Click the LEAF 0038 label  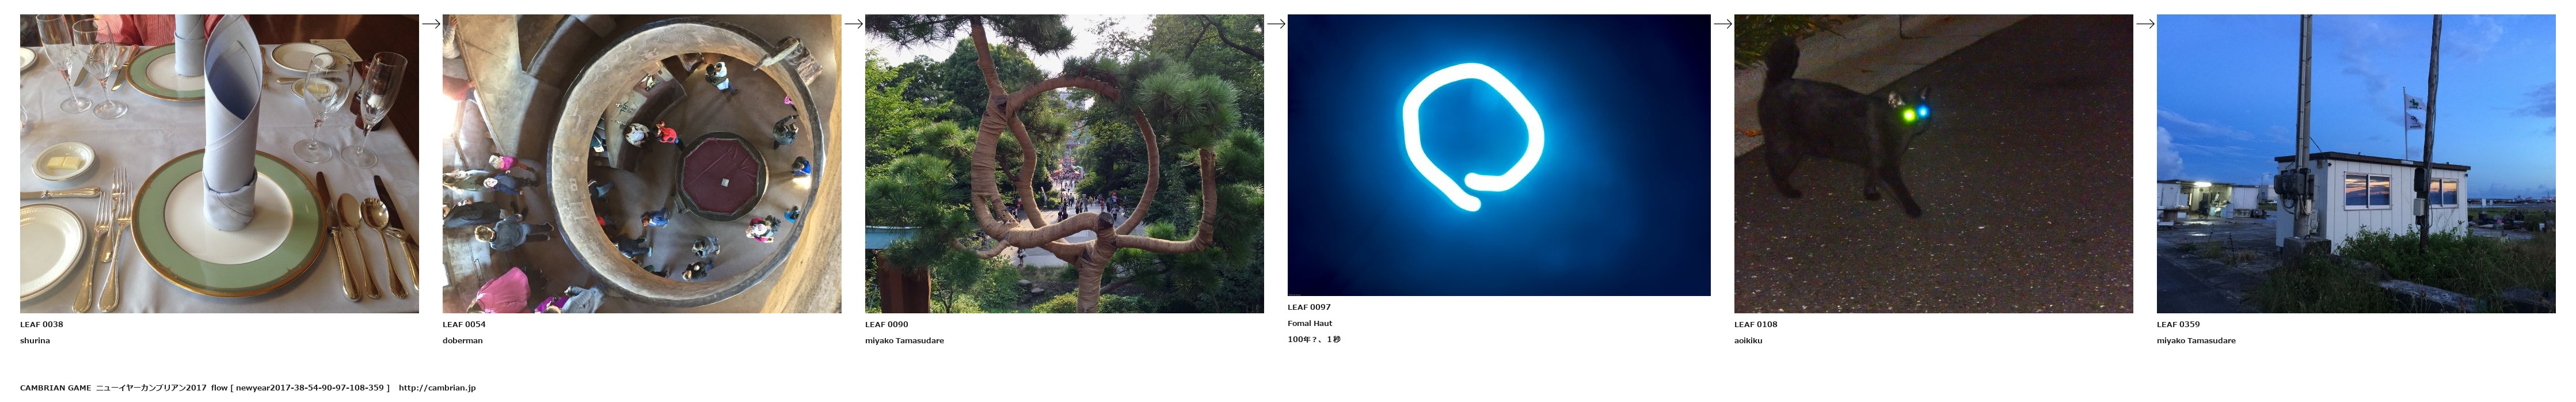tap(42, 324)
